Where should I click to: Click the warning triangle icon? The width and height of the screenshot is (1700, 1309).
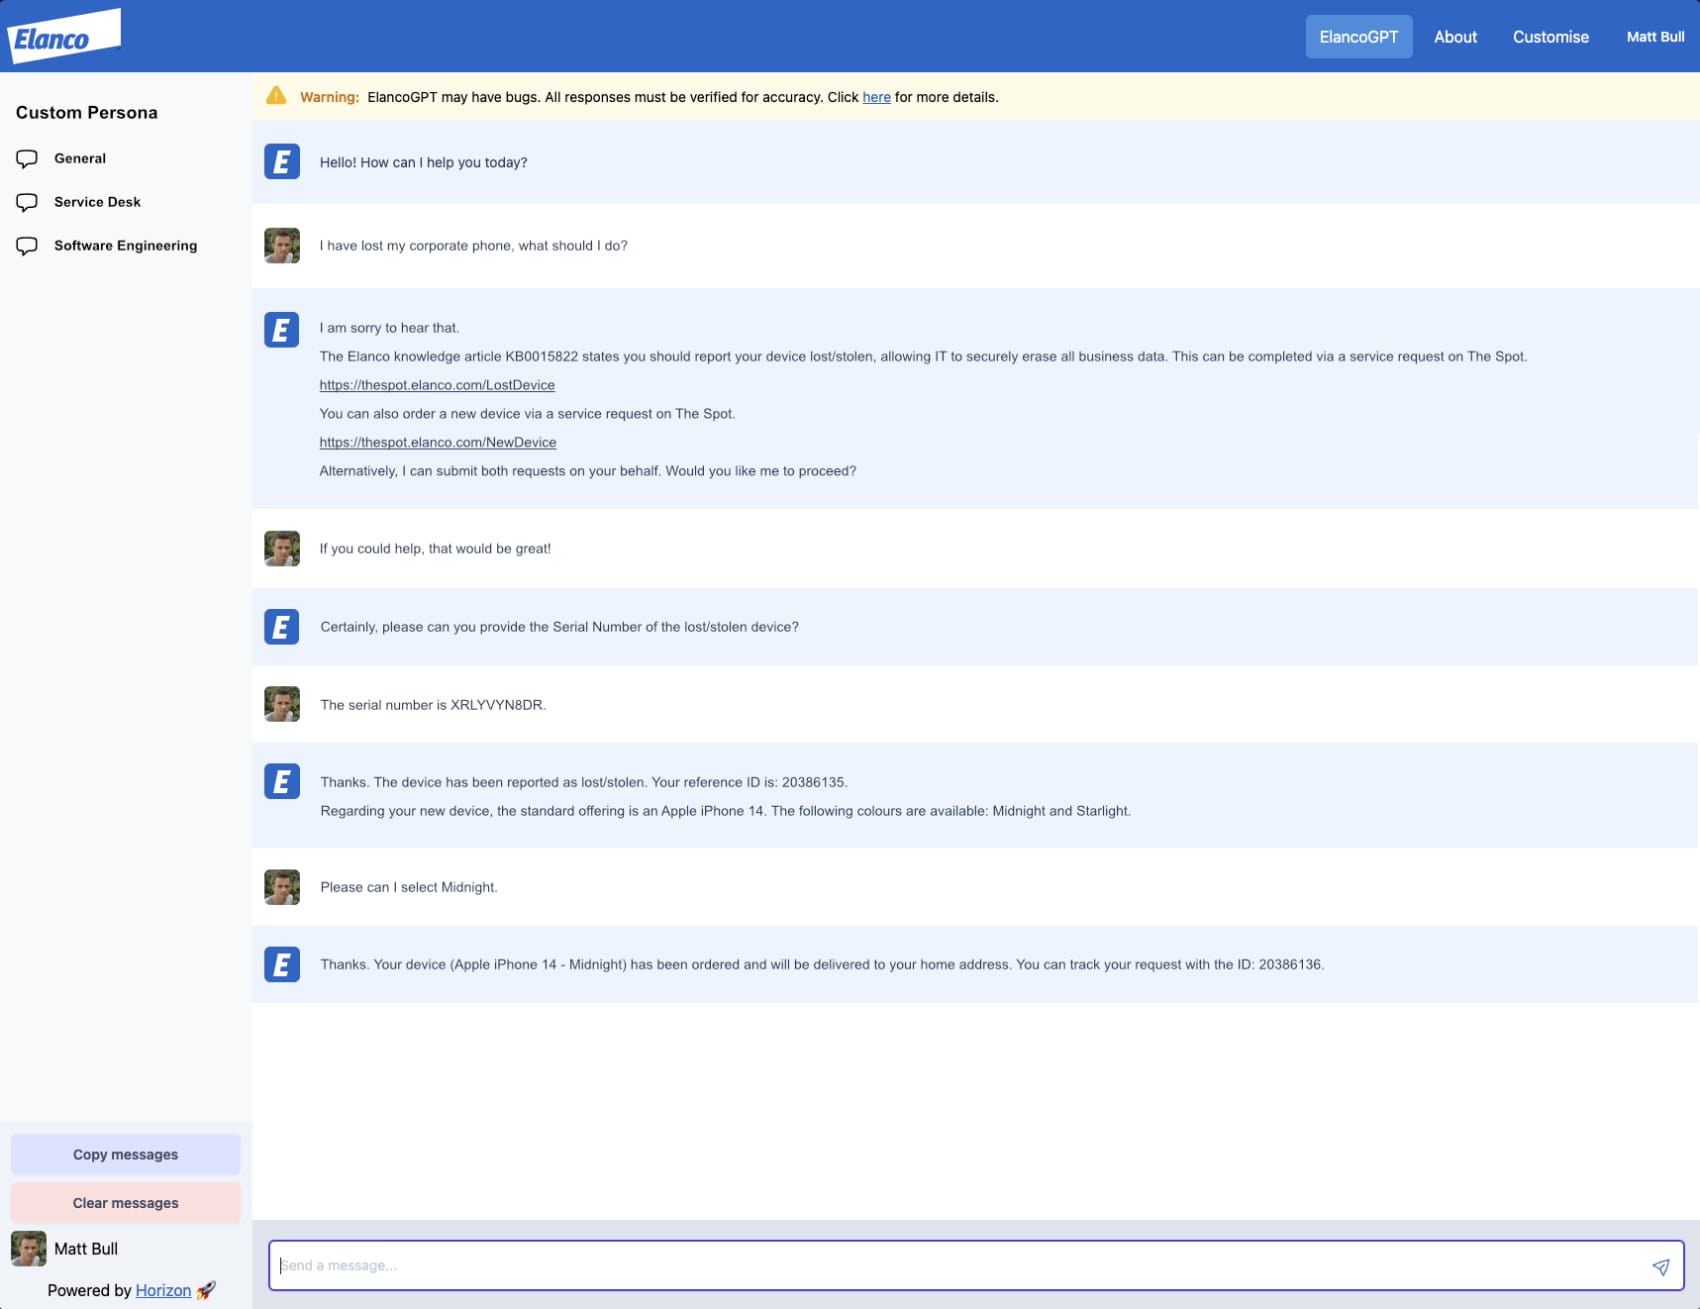276,96
